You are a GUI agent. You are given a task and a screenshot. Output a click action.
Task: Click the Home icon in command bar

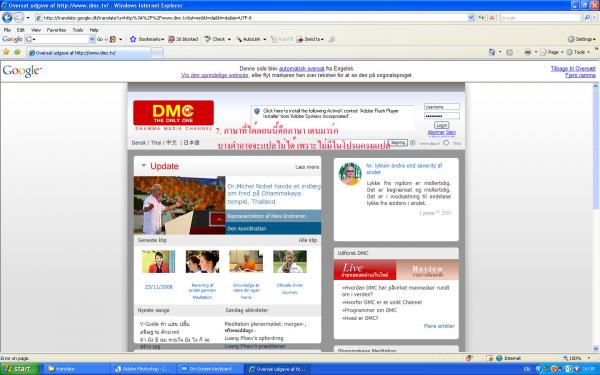point(492,52)
